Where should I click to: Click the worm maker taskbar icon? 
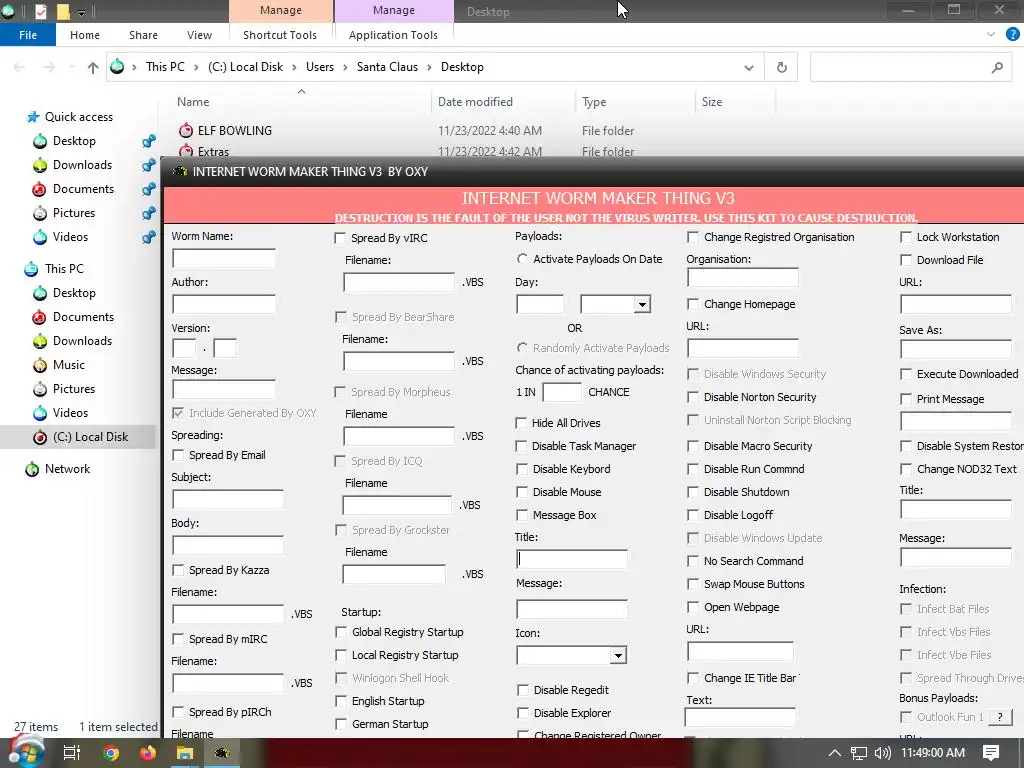222,753
